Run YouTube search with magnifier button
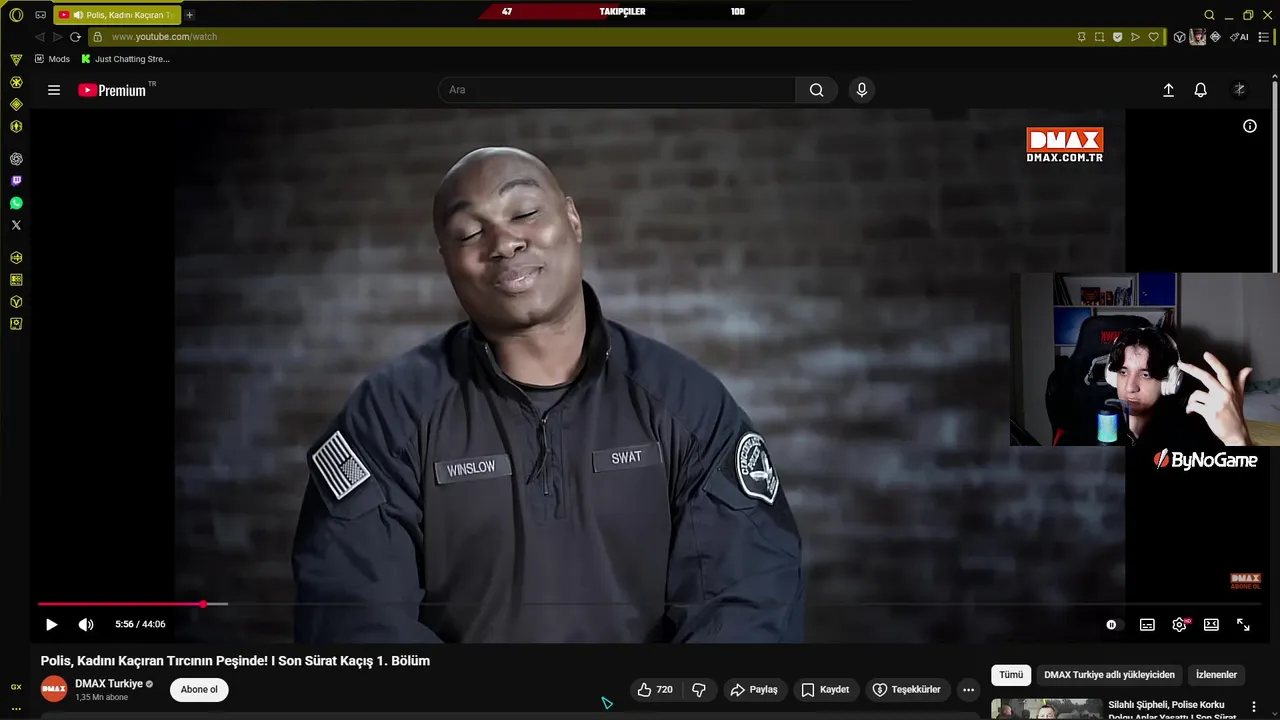1280x720 pixels. (x=817, y=90)
